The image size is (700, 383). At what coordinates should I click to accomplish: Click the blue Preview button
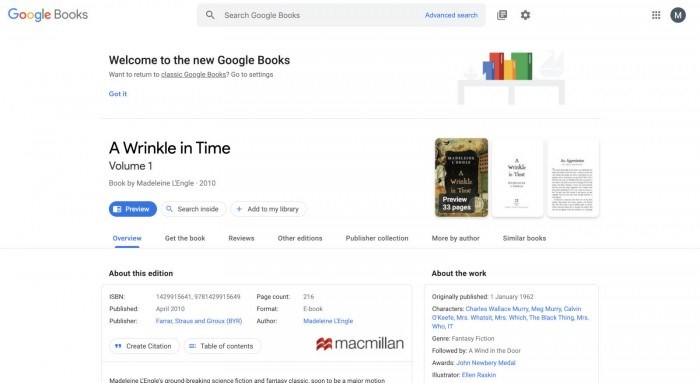point(133,209)
